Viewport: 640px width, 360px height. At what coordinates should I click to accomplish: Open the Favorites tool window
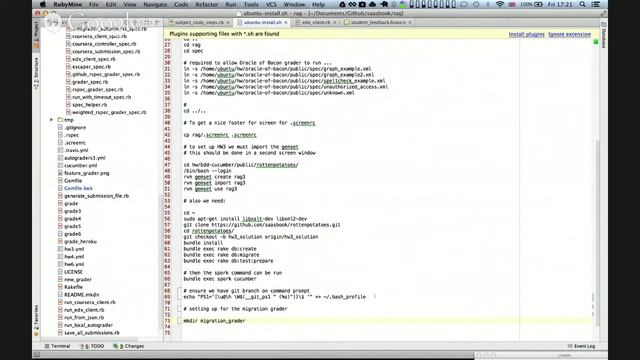pyautogui.click(x=36, y=320)
